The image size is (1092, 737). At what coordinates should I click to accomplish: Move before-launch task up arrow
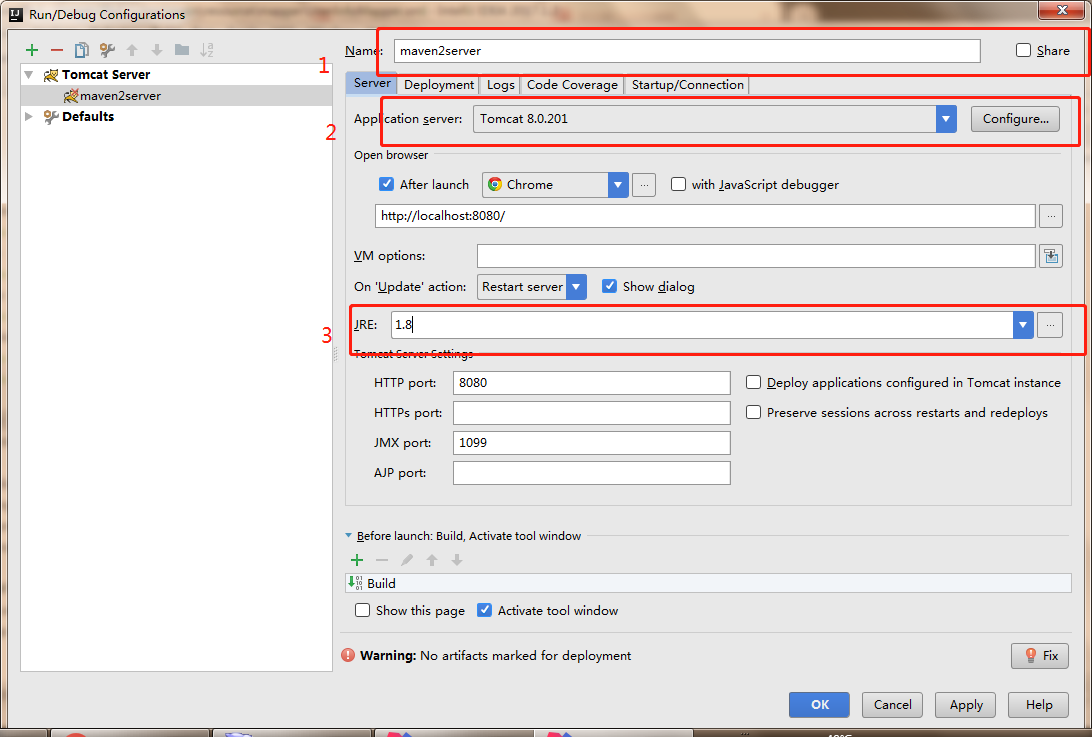pos(432,560)
